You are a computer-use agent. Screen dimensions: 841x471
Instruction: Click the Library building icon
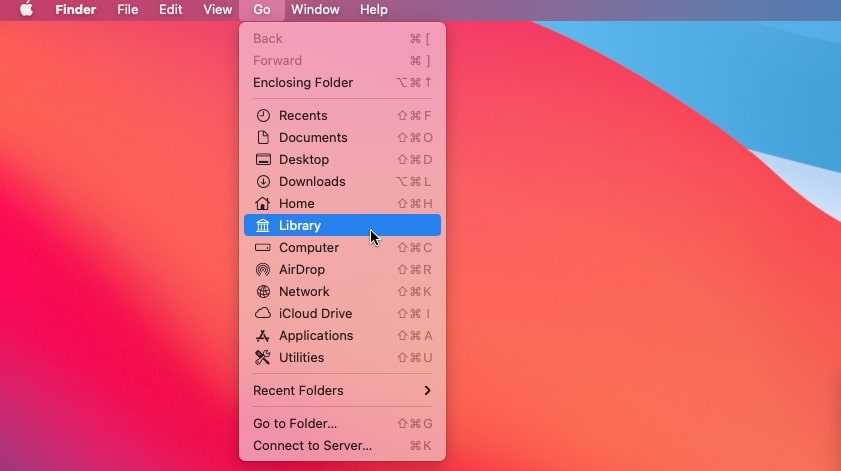(x=263, y=225)
